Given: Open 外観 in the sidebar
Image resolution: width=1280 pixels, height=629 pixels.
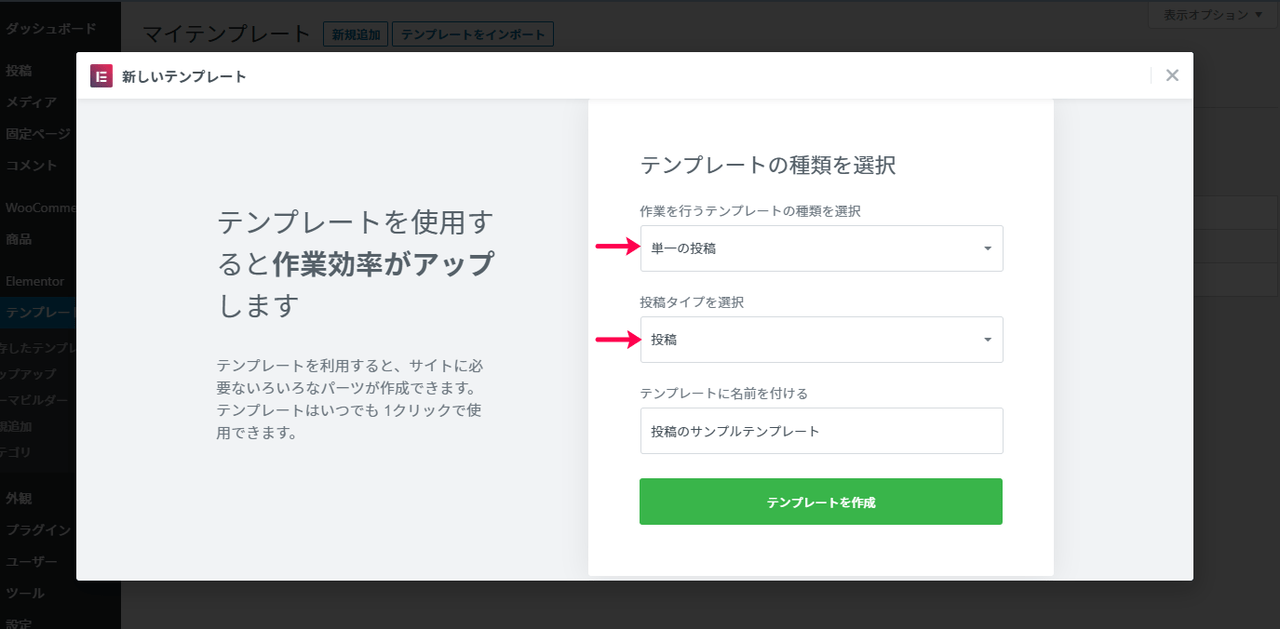Looking at the screenshot, I should tap(19, 498).
